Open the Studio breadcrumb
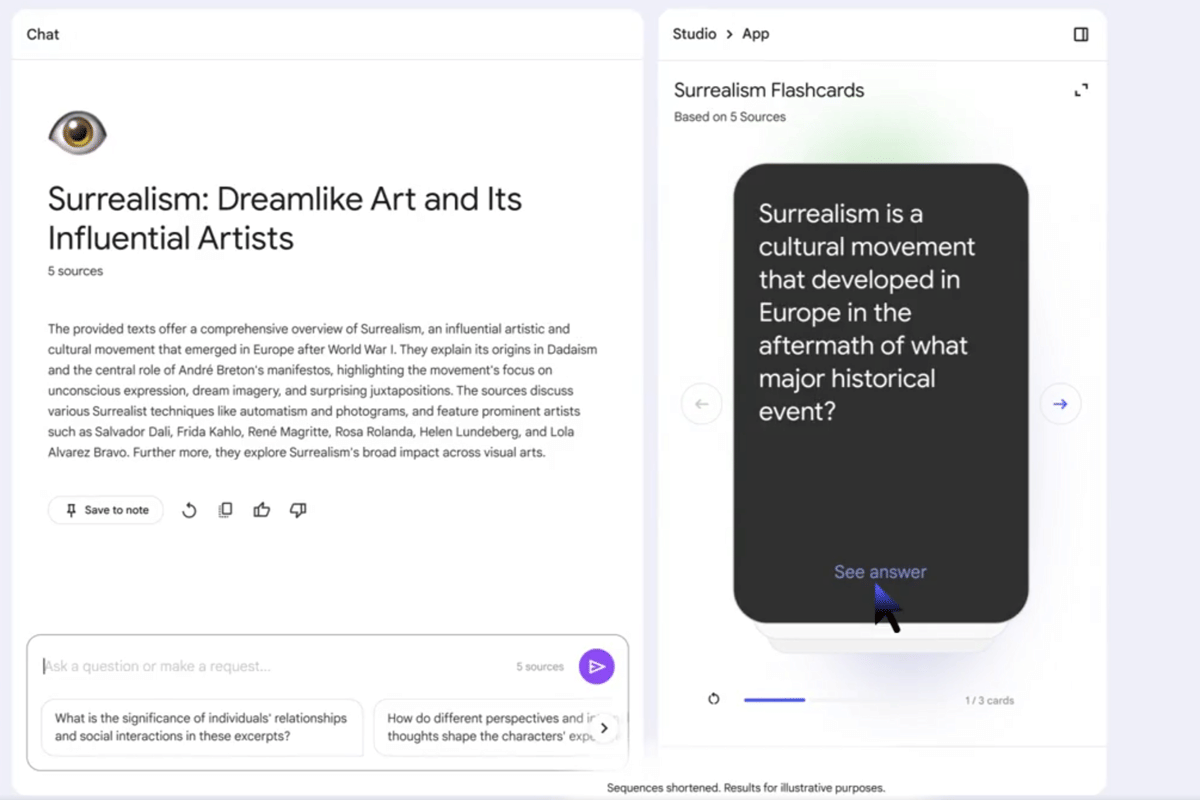 (x=694, y=34)
